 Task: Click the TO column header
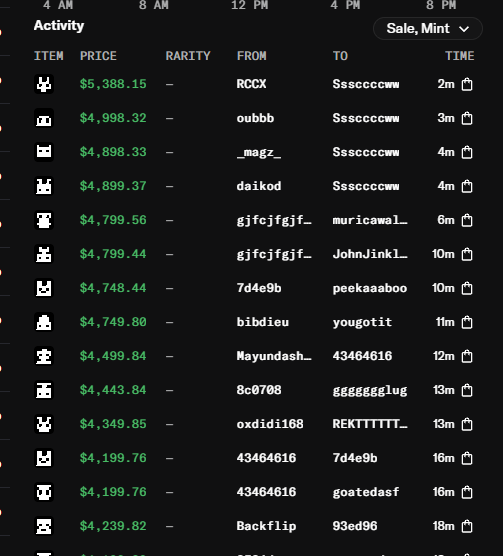340,56
